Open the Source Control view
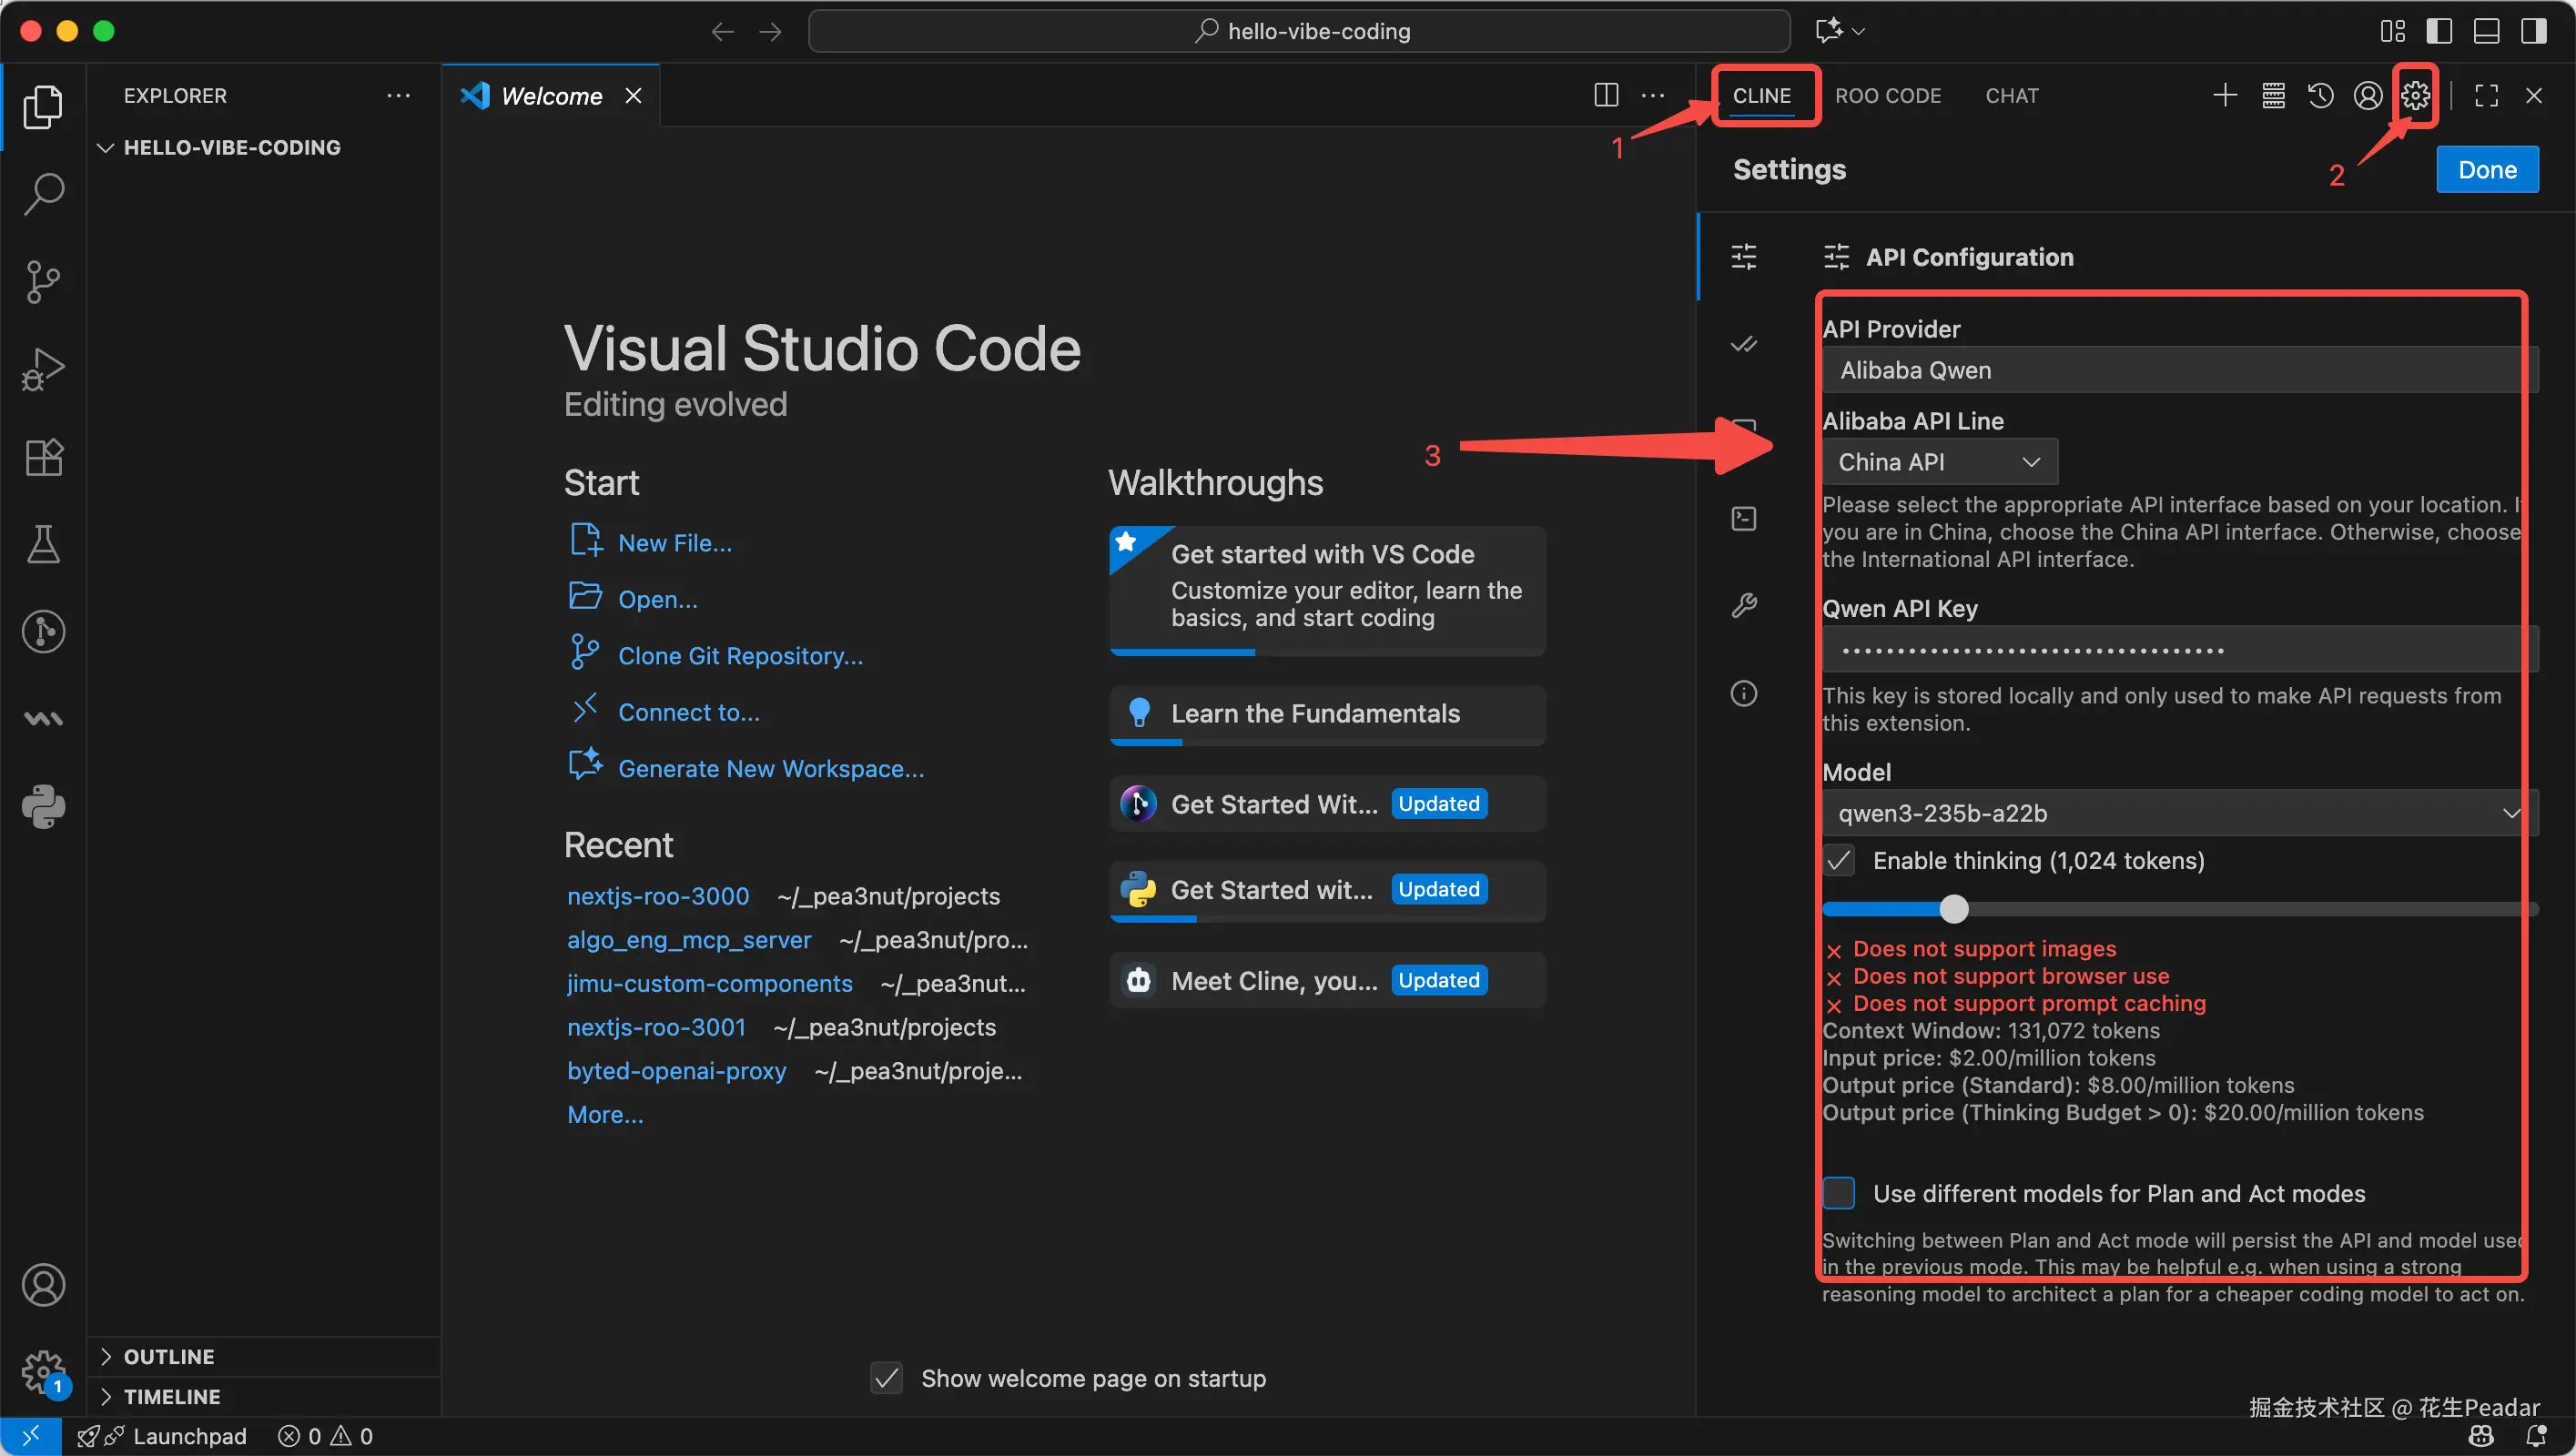This screenshot has width=2576, height=1456. tap(43, 281)
